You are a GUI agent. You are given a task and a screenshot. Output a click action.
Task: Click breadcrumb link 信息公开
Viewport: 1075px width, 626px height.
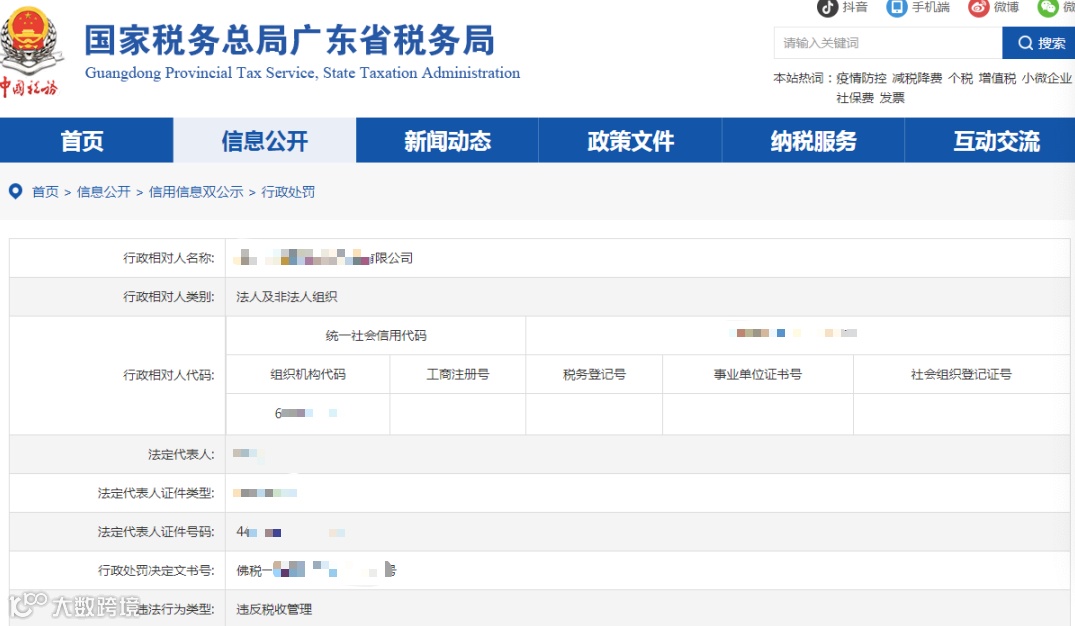click(104, 192)
